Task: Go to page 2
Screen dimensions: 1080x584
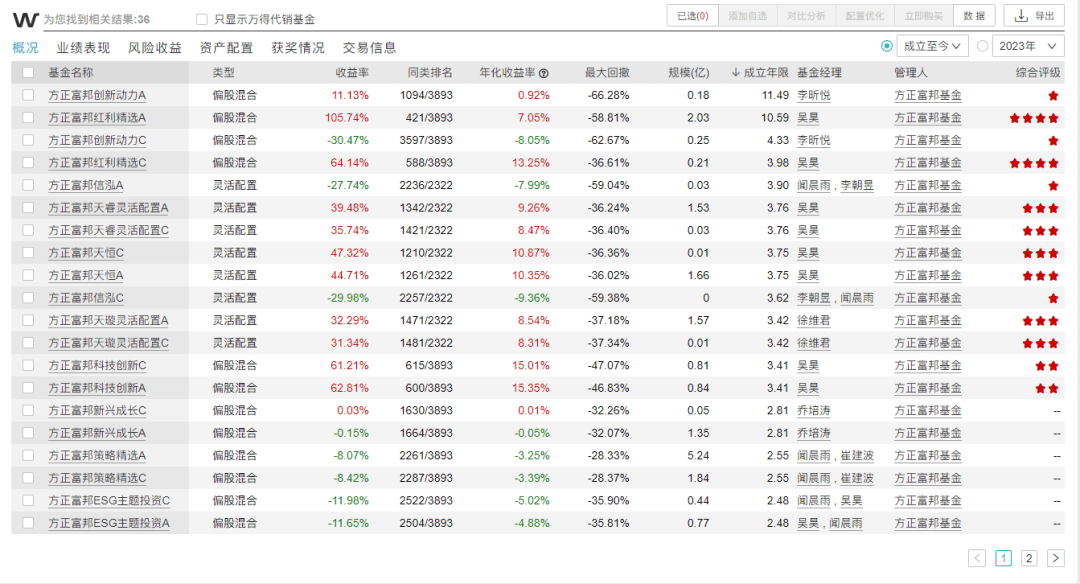Action: pos(1029,558)
